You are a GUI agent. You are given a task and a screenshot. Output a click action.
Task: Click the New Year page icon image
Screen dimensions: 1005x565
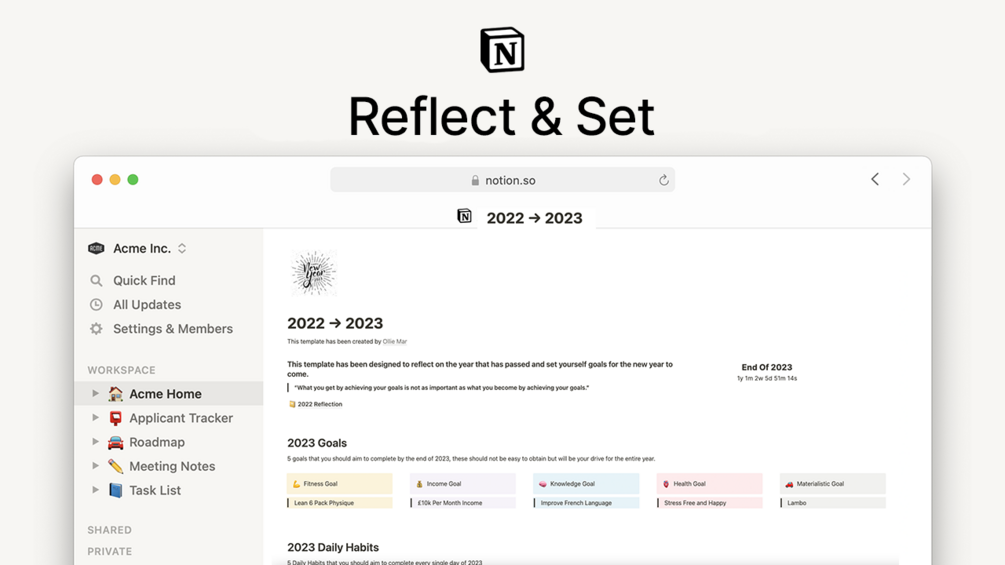313,273
